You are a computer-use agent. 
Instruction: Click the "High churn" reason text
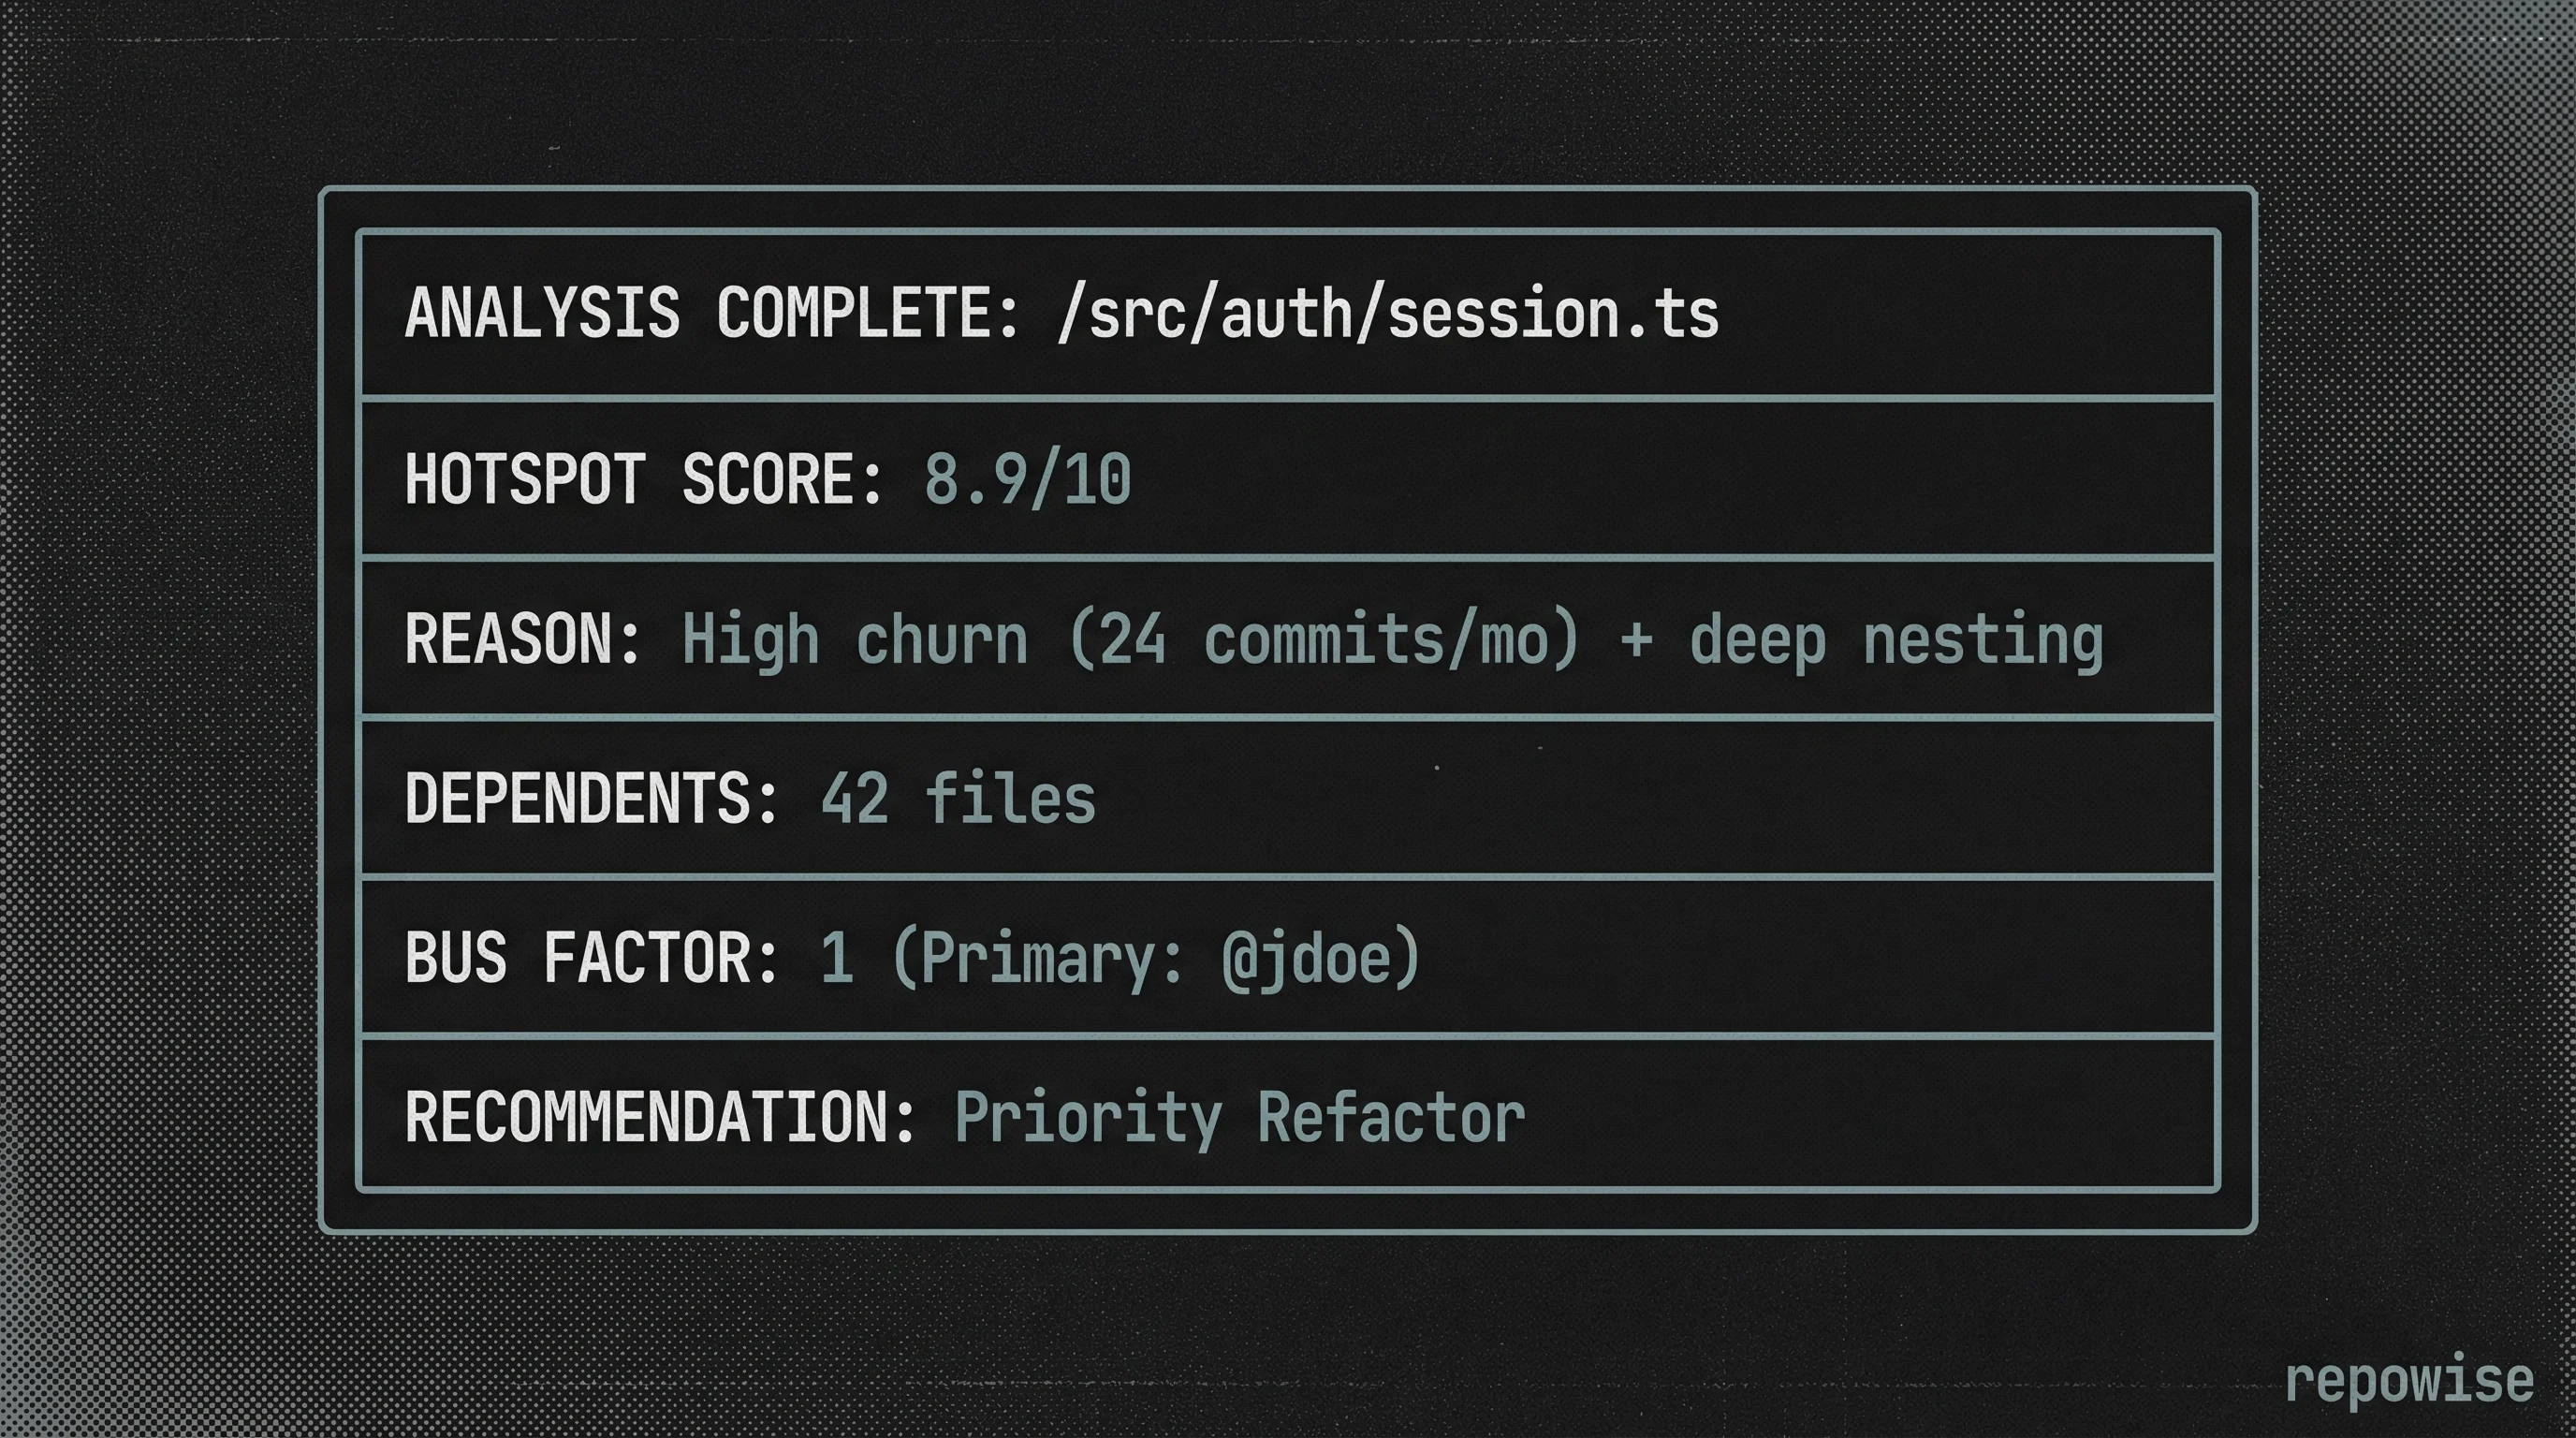click(x=854, y=639)
